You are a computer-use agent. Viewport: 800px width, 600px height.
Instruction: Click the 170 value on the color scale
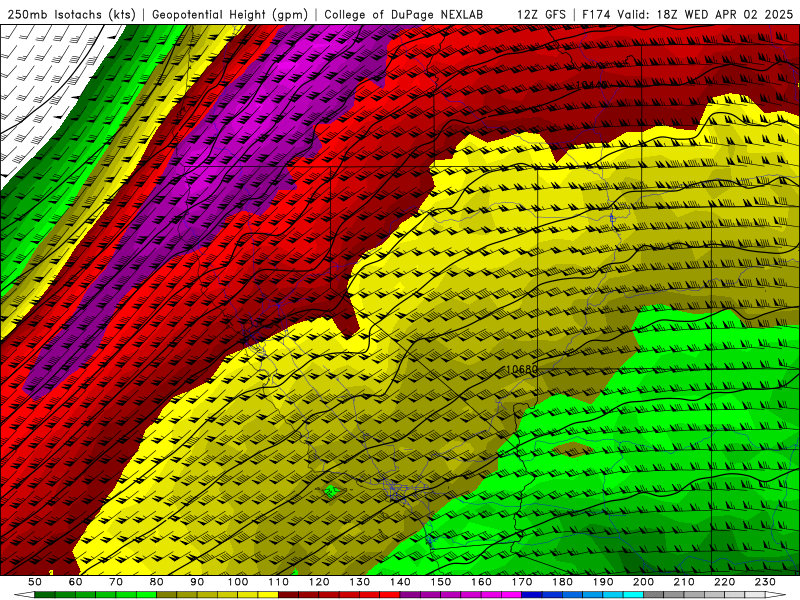pyautogui.click(x=522, y=582)
